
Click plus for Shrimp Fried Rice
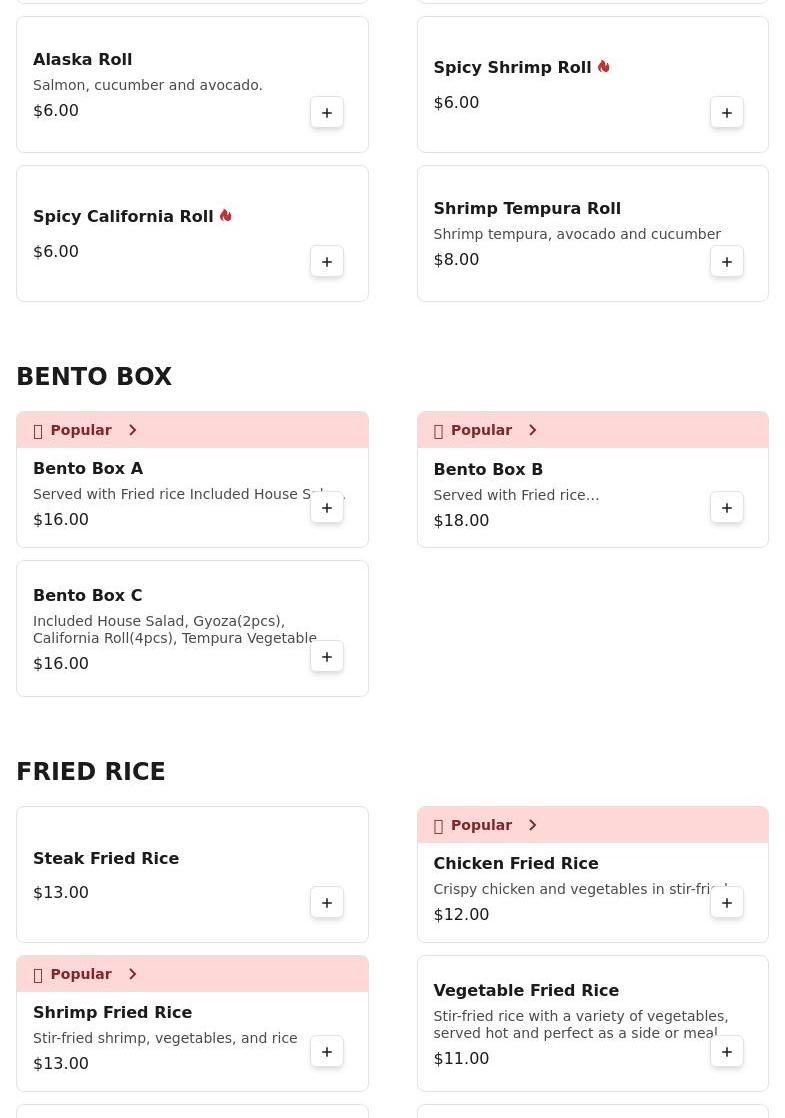pos(327,1052)
